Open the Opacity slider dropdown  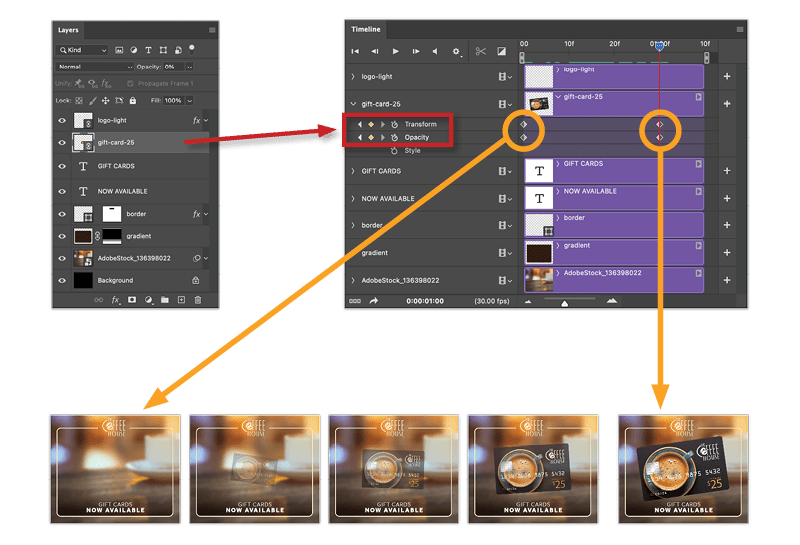click(190, 67)
